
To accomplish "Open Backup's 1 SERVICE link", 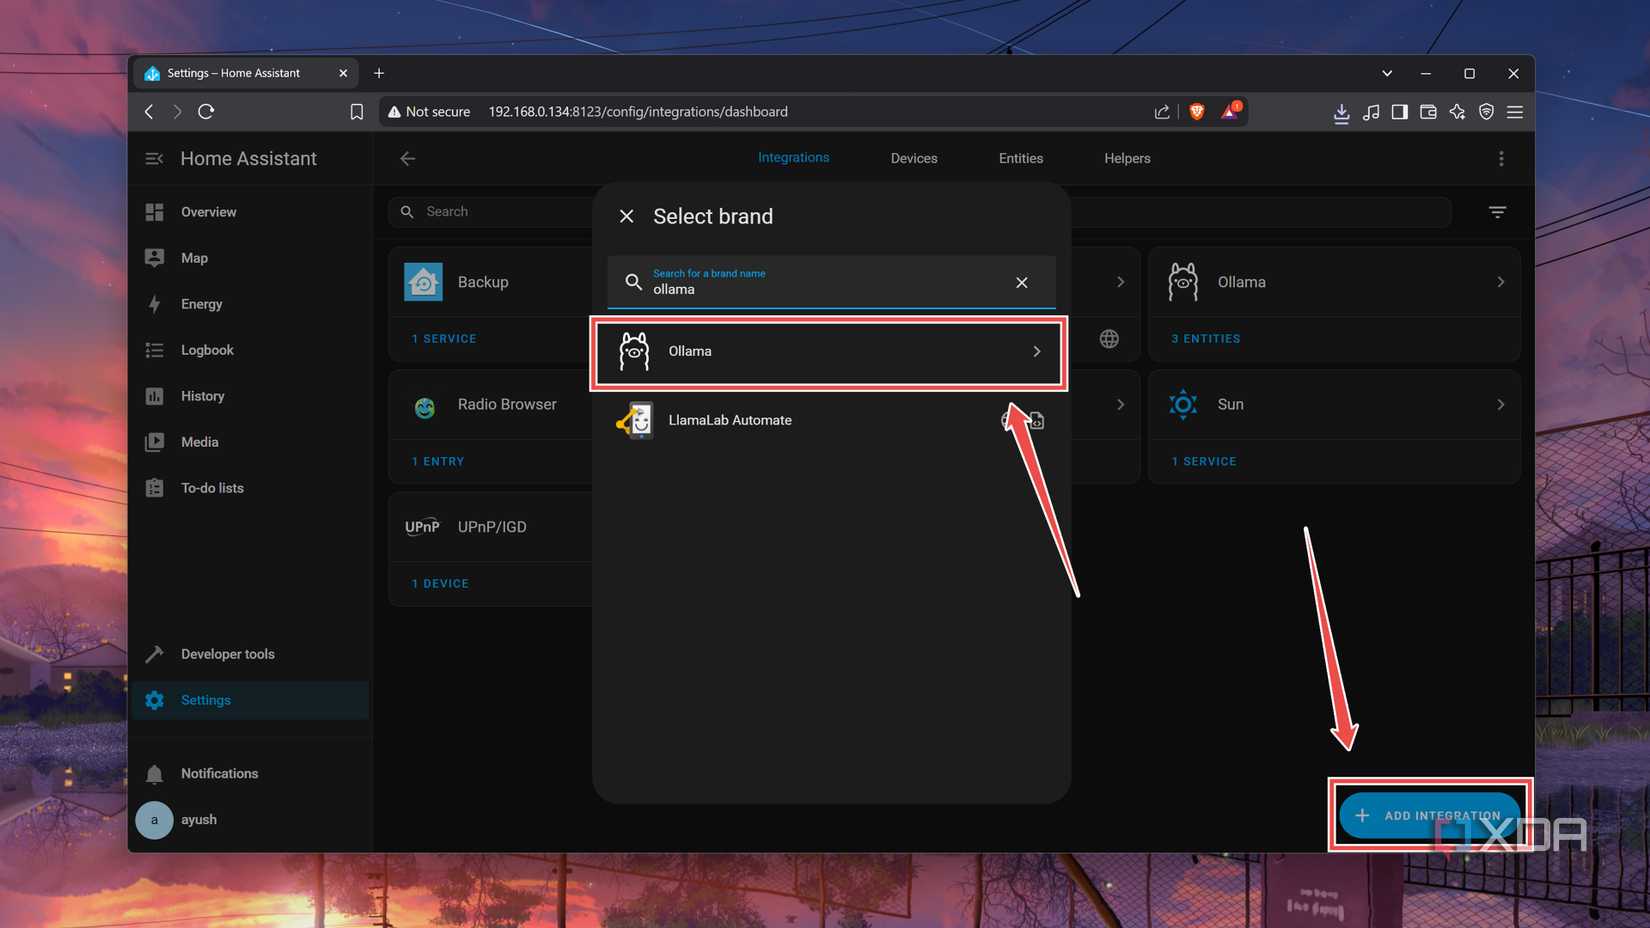I will (444, 339).
